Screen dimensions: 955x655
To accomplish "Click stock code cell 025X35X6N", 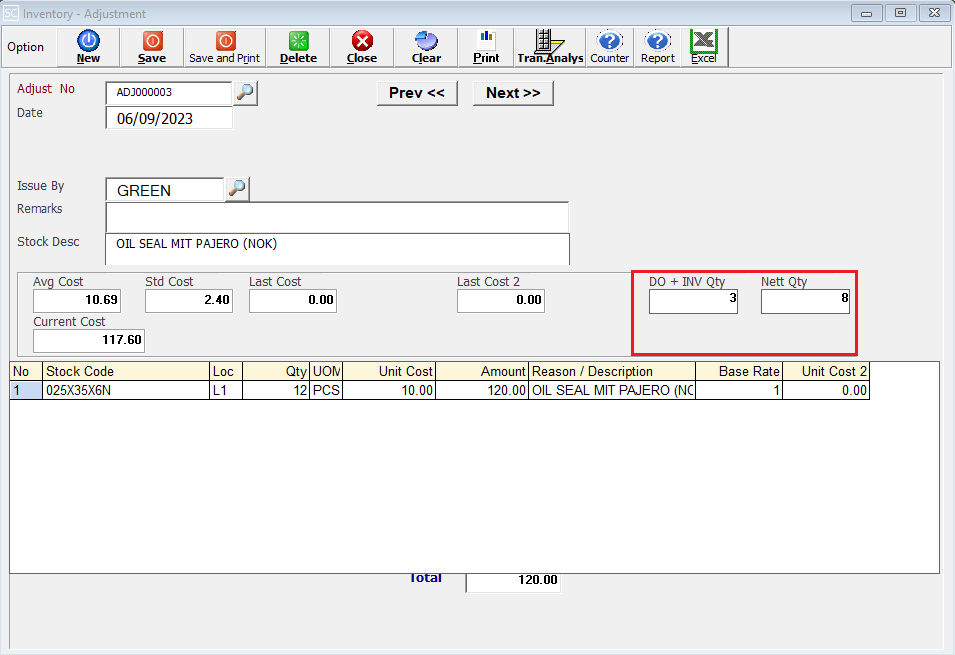I will [x=126, y=391].
